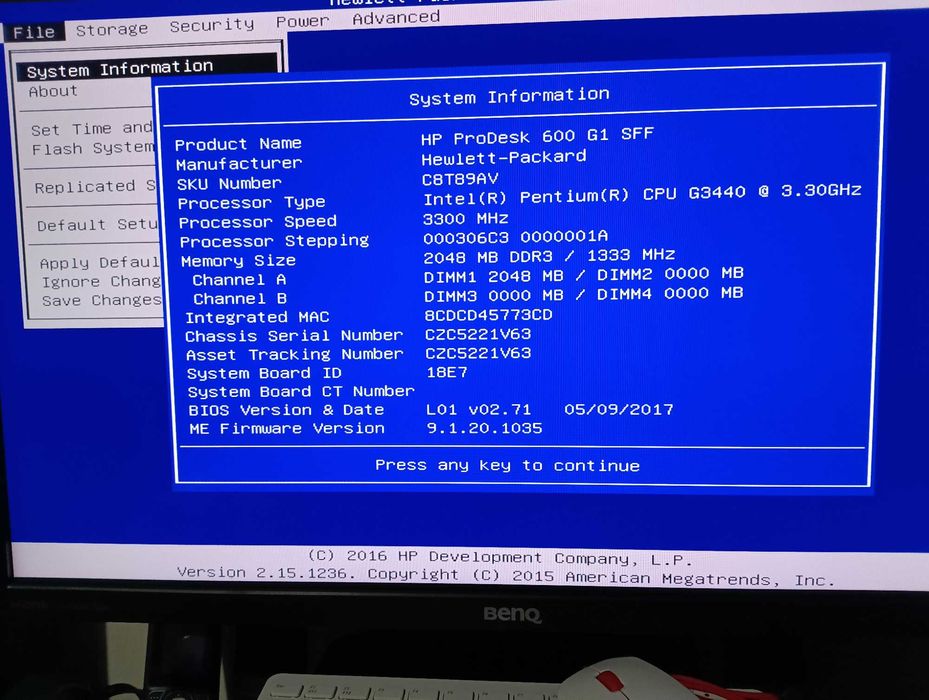Click the SKU Number label
This screenshot has height=700, width=929.
point(229,183)
